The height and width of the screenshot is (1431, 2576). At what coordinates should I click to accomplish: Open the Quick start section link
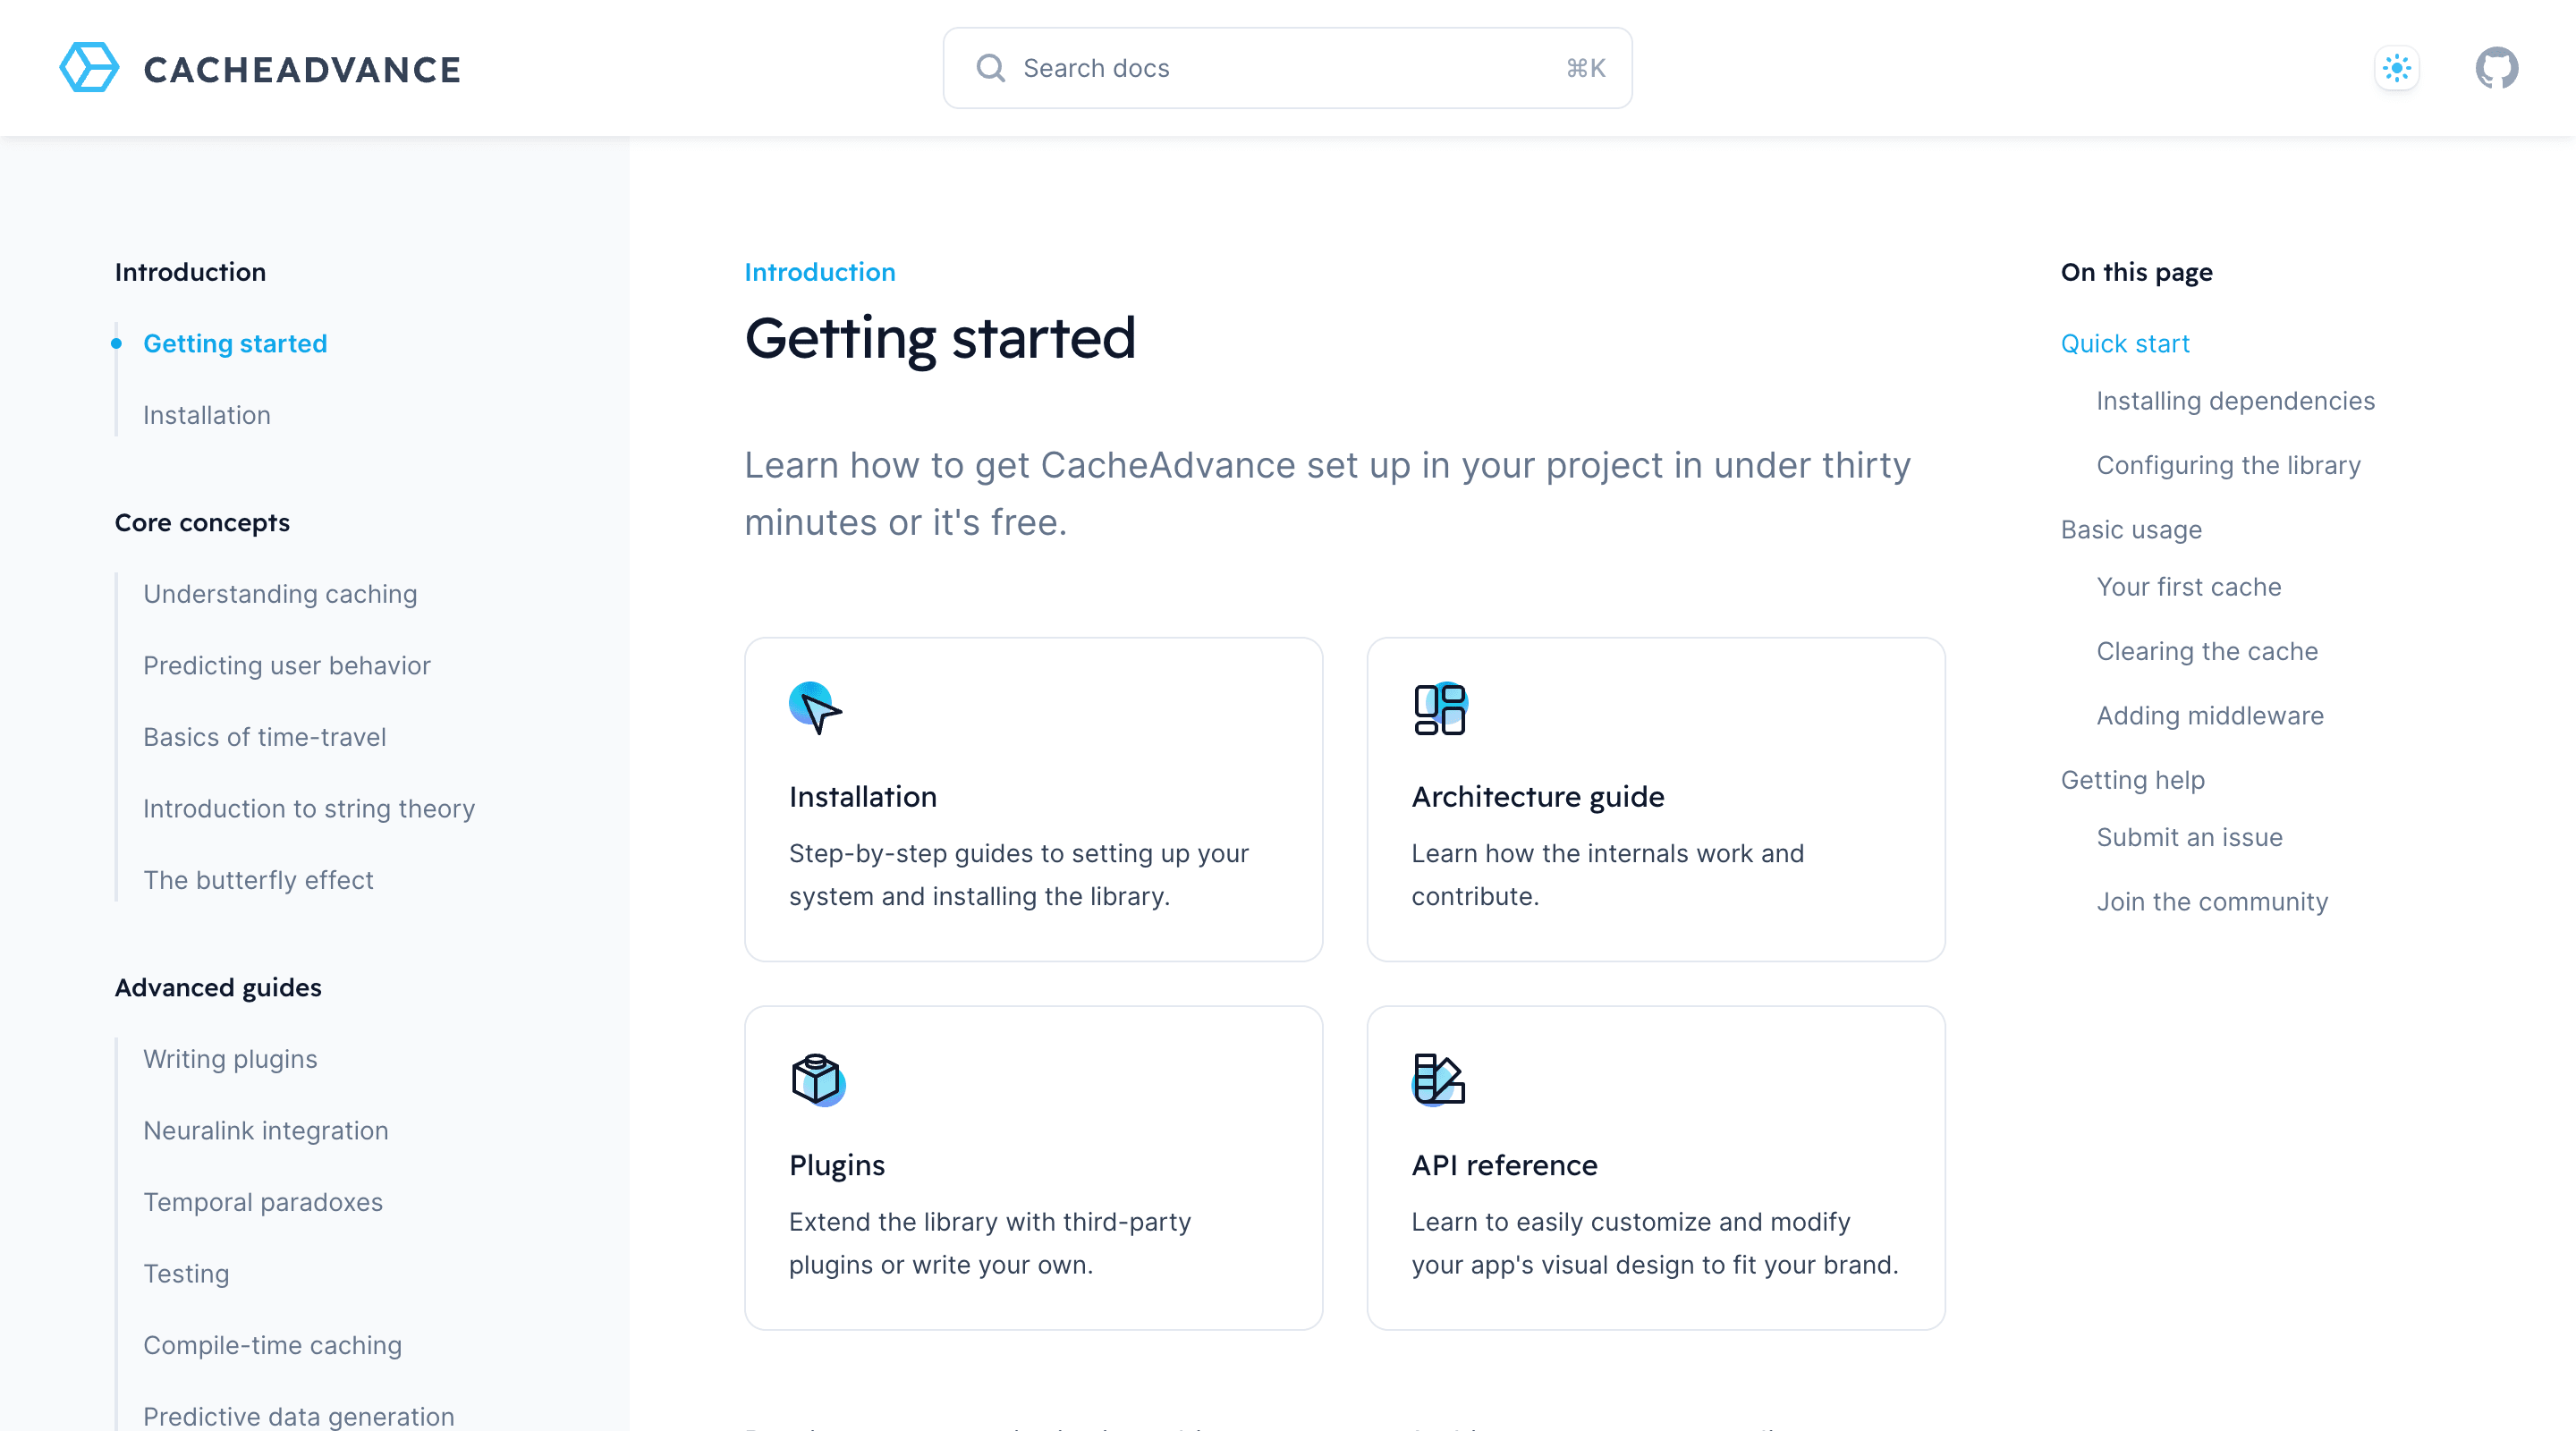tap(2124, 343)
